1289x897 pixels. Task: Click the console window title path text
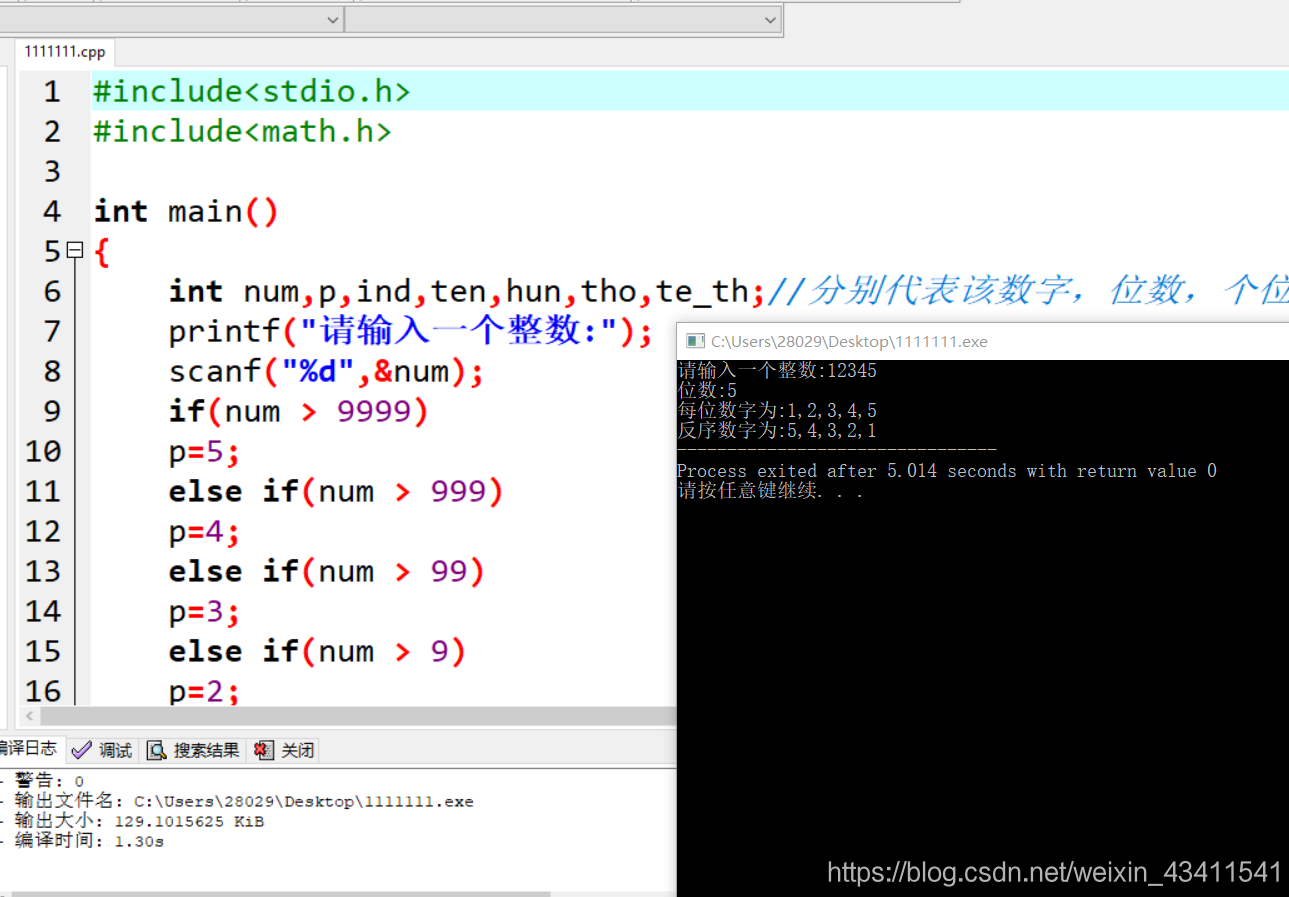pyautogui.click(x=849, y=341)
